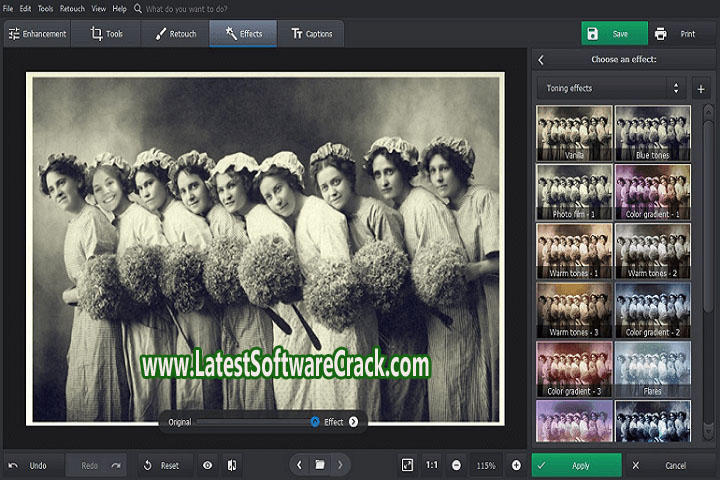Click the Original-Effect slider handle
Screen dimensions: 720x480
point(314,422)
